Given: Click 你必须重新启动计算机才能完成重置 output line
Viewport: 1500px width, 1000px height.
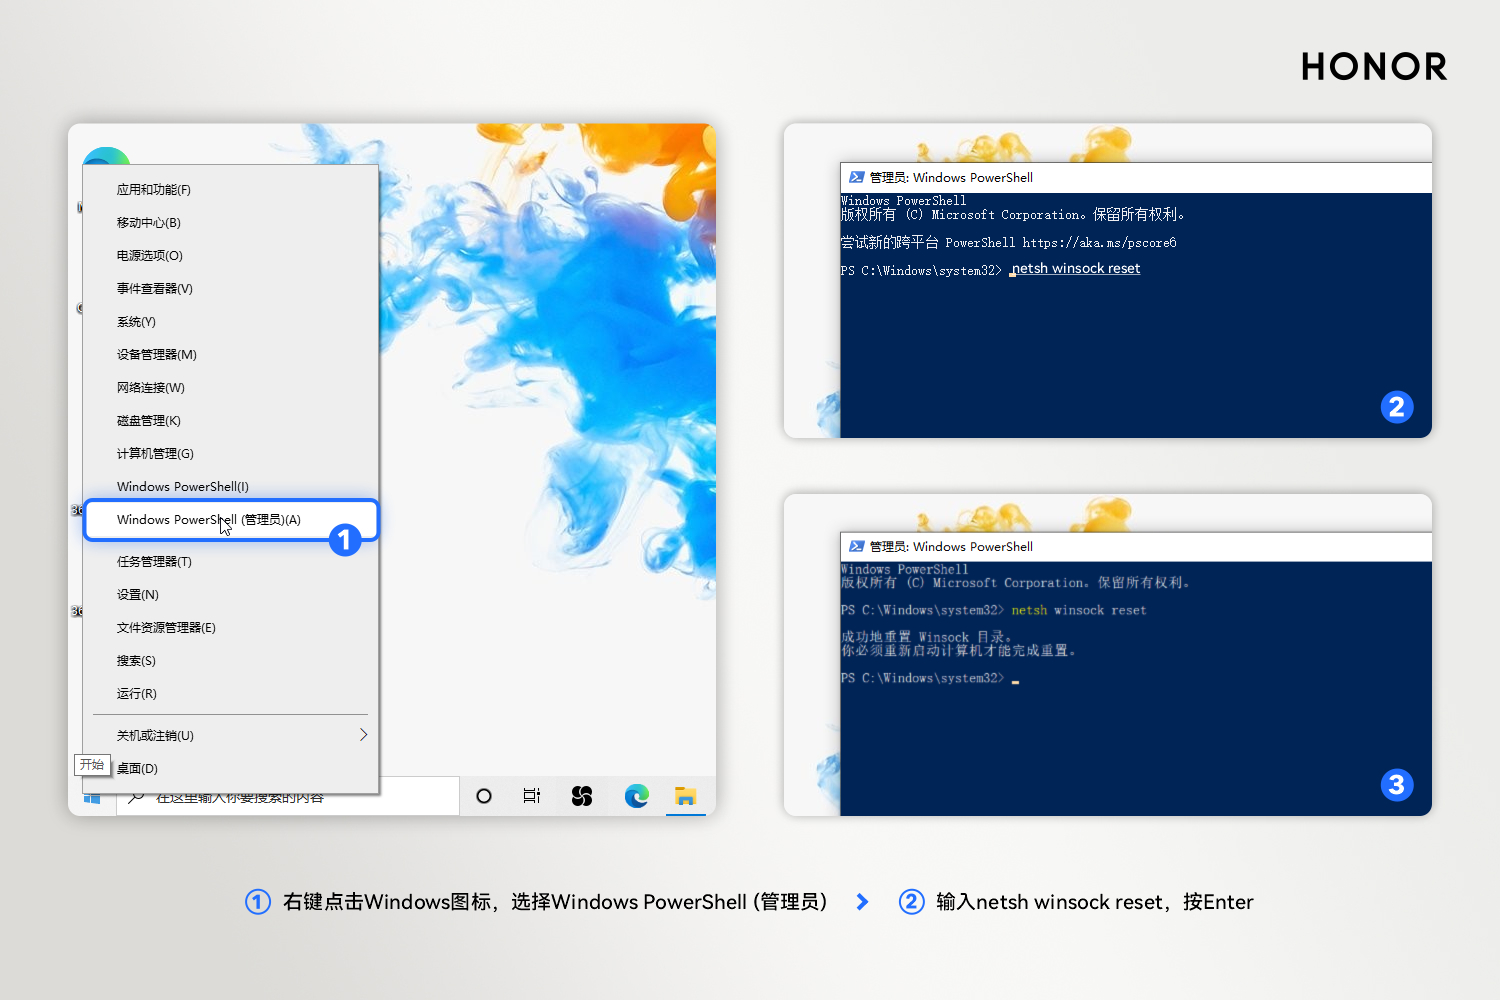Looking at the screenshot, I should [x=958, y=650].
